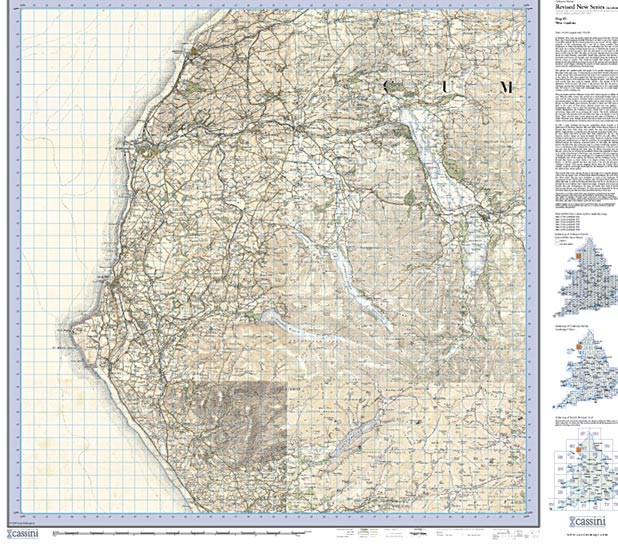Open the bottom sheet index grid diagram
618x550 pixels.
[584, 470]
